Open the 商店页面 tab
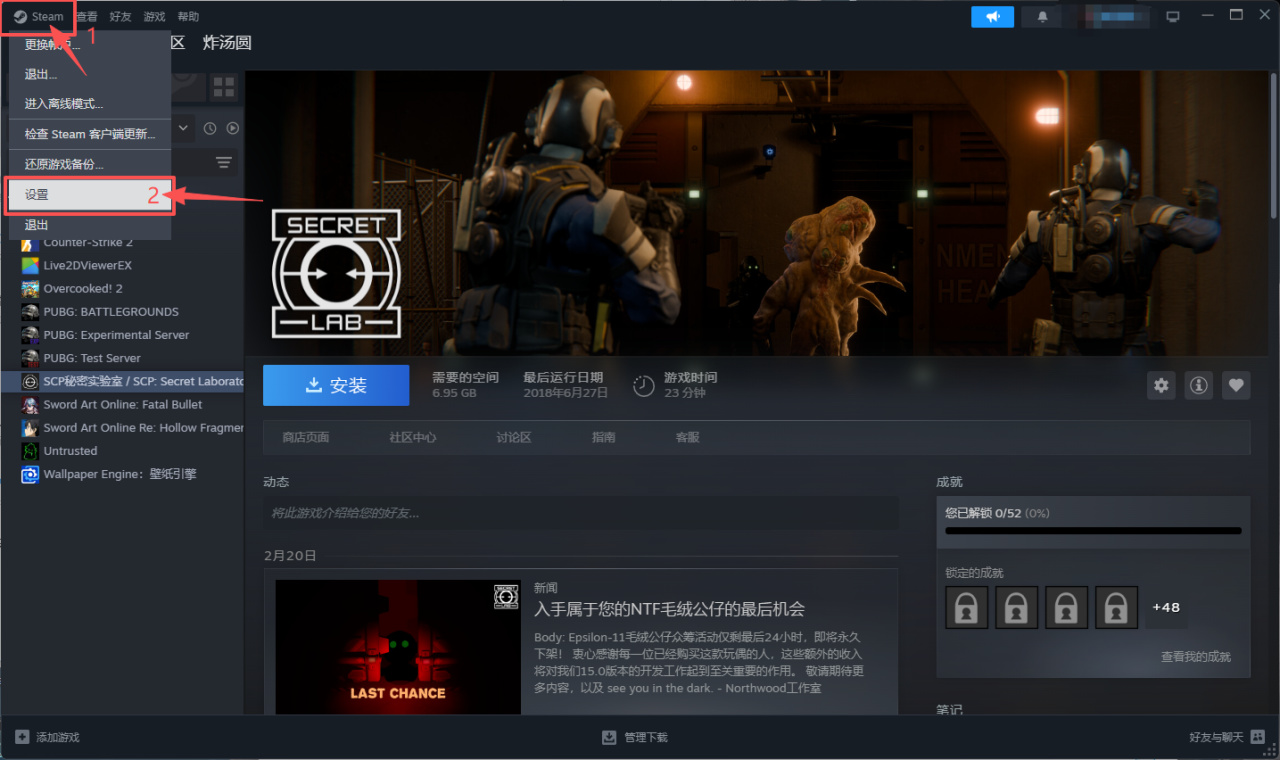1280x760 pixels. point(306,438)
